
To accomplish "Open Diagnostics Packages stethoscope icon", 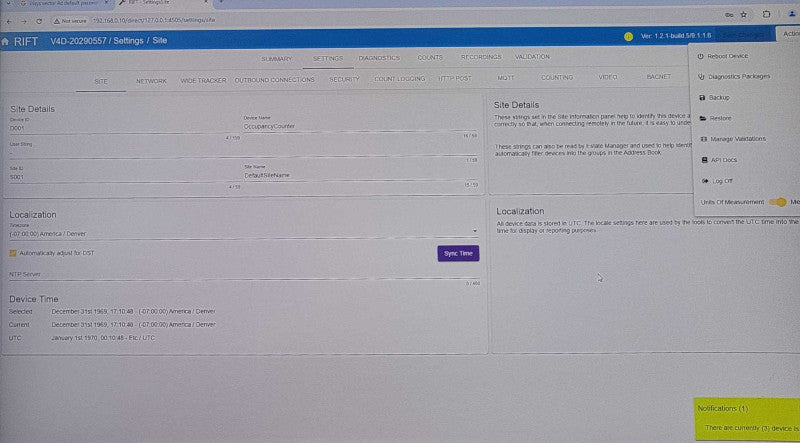I will pyautogui.click(x=701, y=77).
